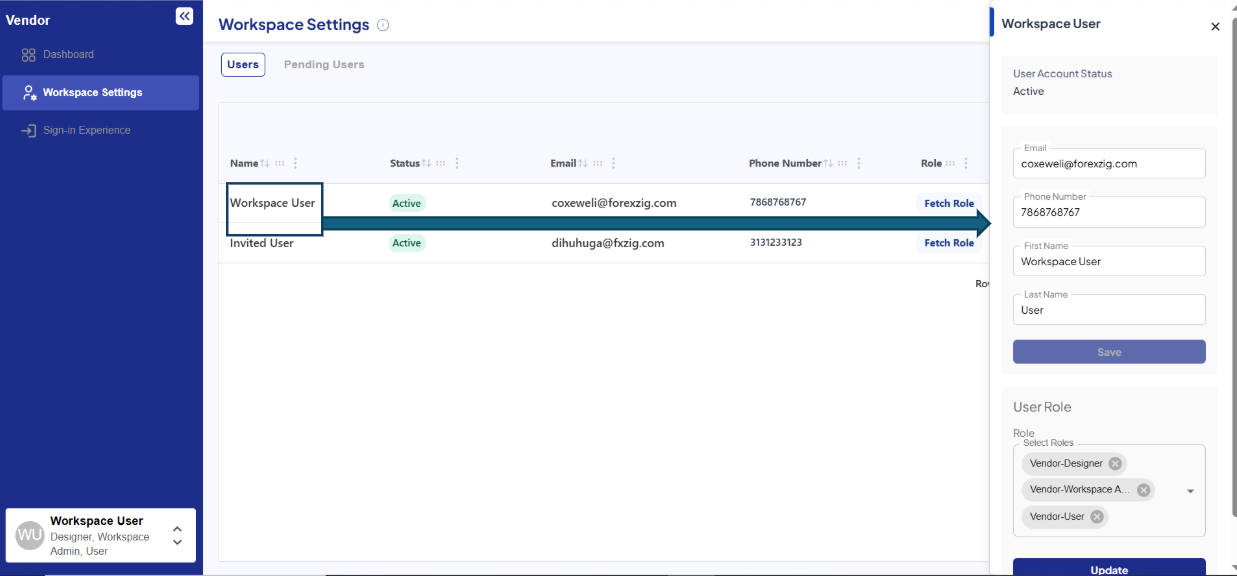Remove the Vendor-Workspace Admin role chip
The height and width of the screenshot is (576, 1237).
click(1144, 490)
